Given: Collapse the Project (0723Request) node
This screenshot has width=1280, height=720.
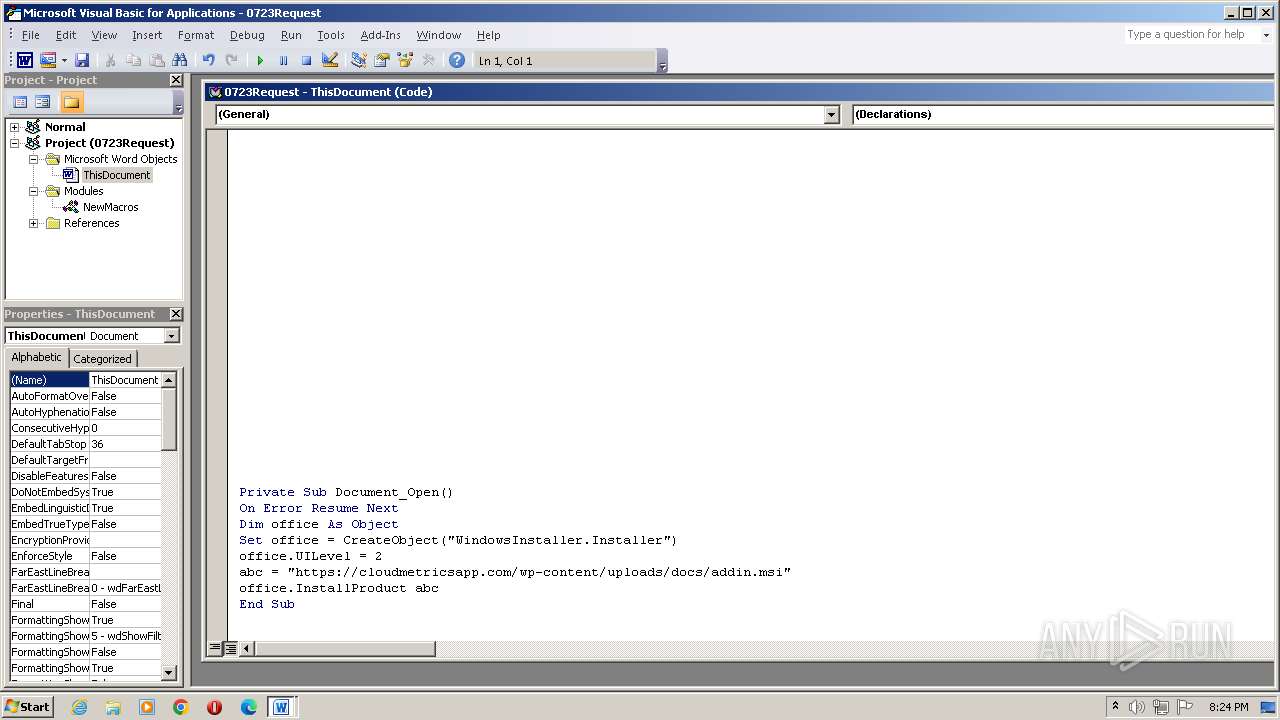Looking at the screenshot, I should [14, 143].
